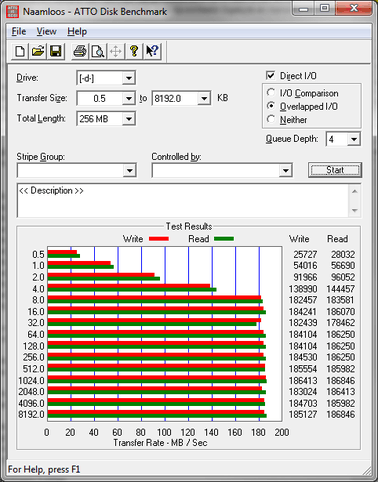Click the New file toolbar icon
The height and width of the screenshot is (482, 378).
(x=20, y=51)
